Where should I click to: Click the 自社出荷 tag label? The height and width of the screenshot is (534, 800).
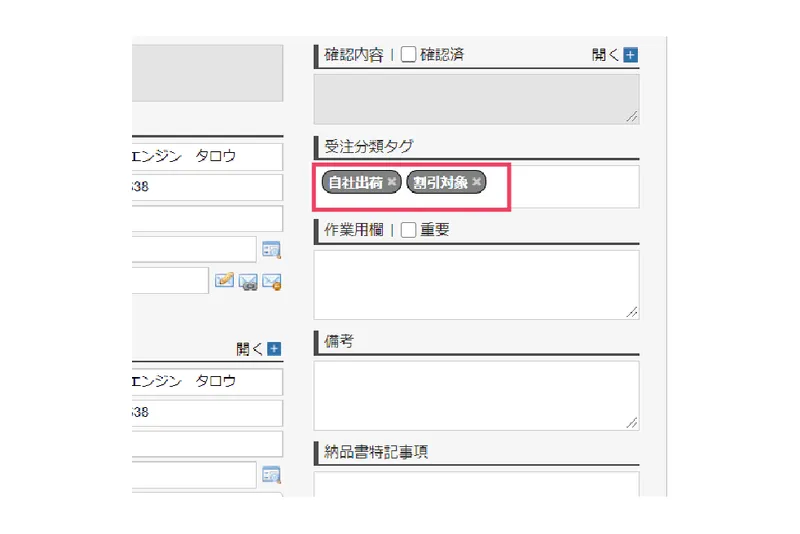pyautogui.click(x=356, y=182)
